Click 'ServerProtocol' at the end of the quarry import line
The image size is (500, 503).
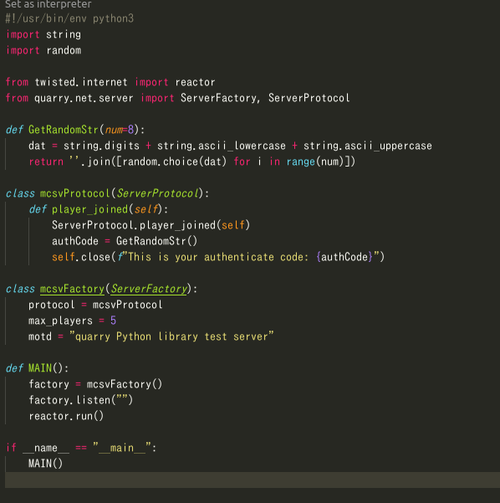click(x=309, y=98)
